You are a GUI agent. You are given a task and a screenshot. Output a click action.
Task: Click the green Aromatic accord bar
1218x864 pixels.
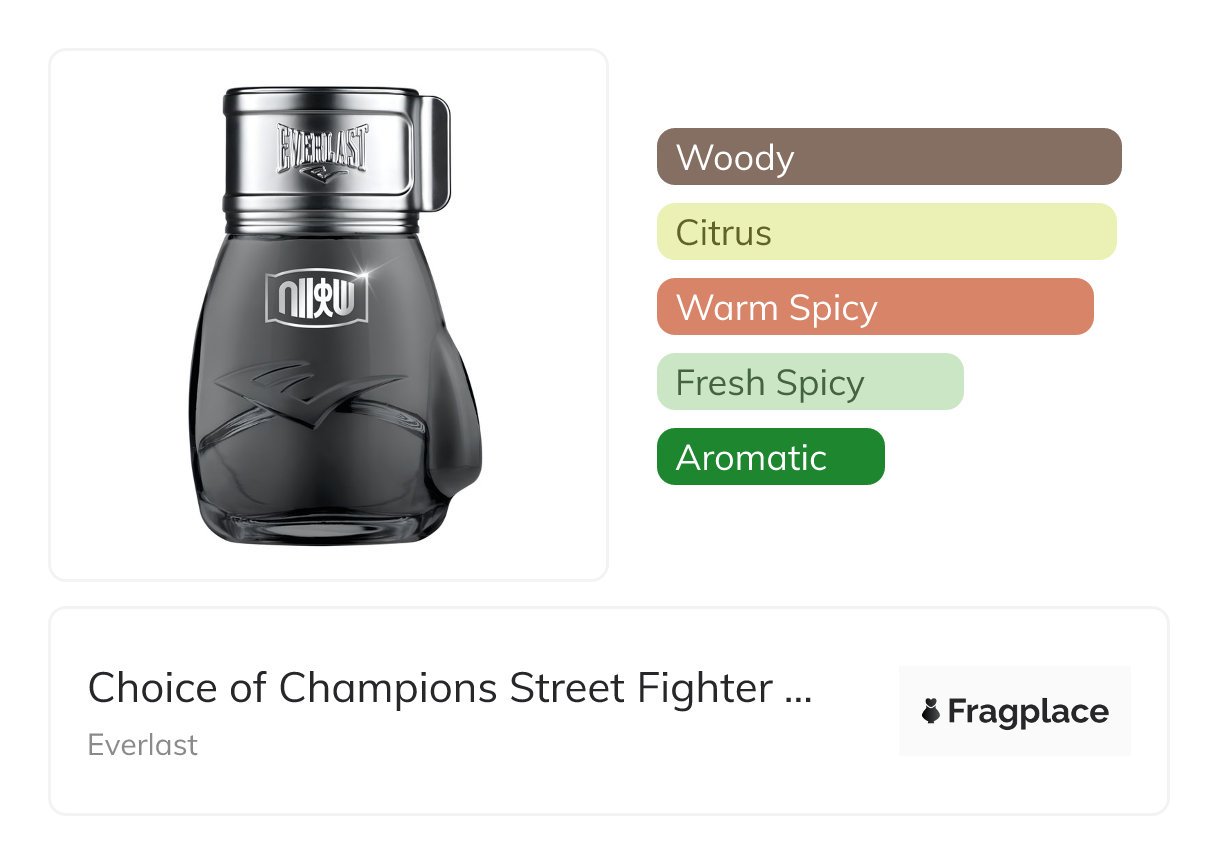[x=770, y=457]
